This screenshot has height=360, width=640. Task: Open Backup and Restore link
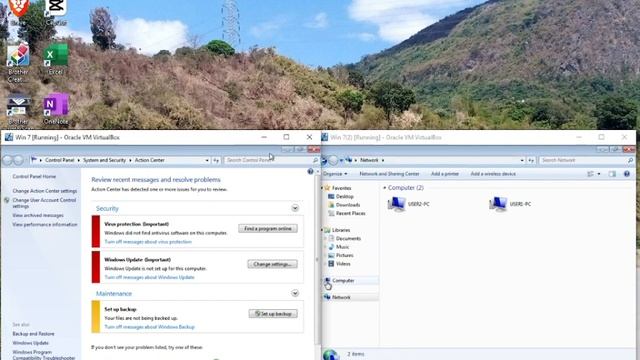(x=33, y=334)
